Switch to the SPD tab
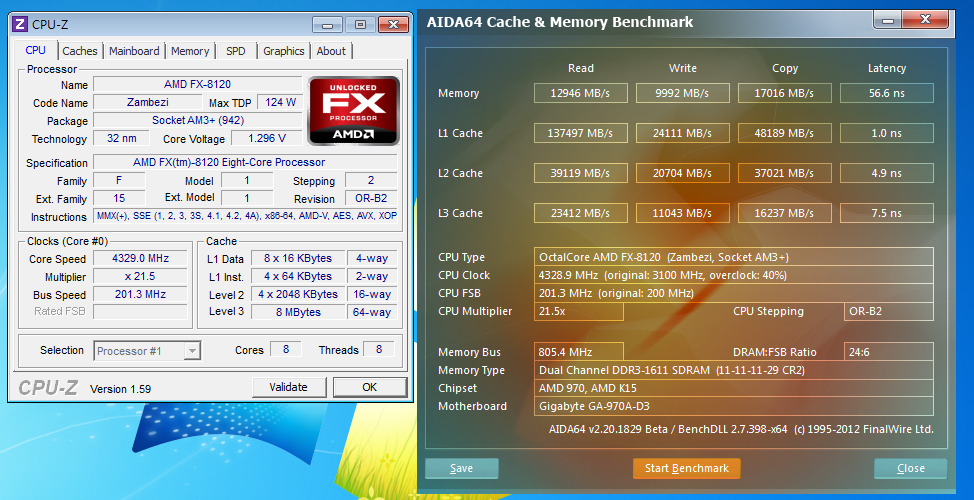The width and height of the screenshot is (974, 500). coord(235,51)
